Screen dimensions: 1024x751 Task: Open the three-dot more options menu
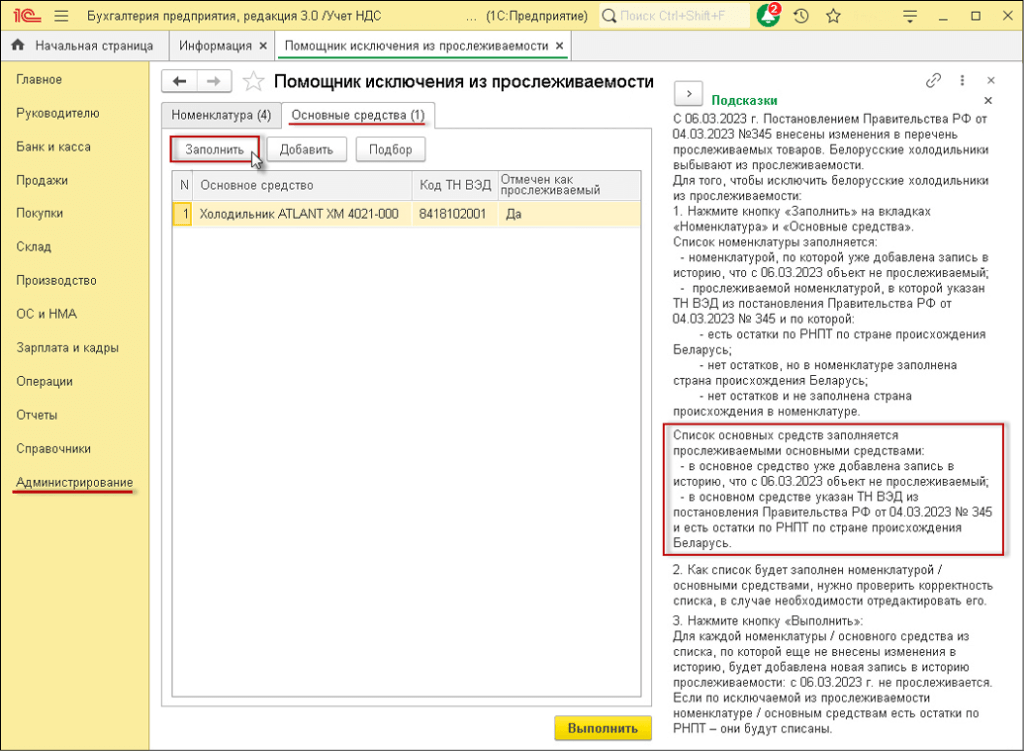point(962,80)
